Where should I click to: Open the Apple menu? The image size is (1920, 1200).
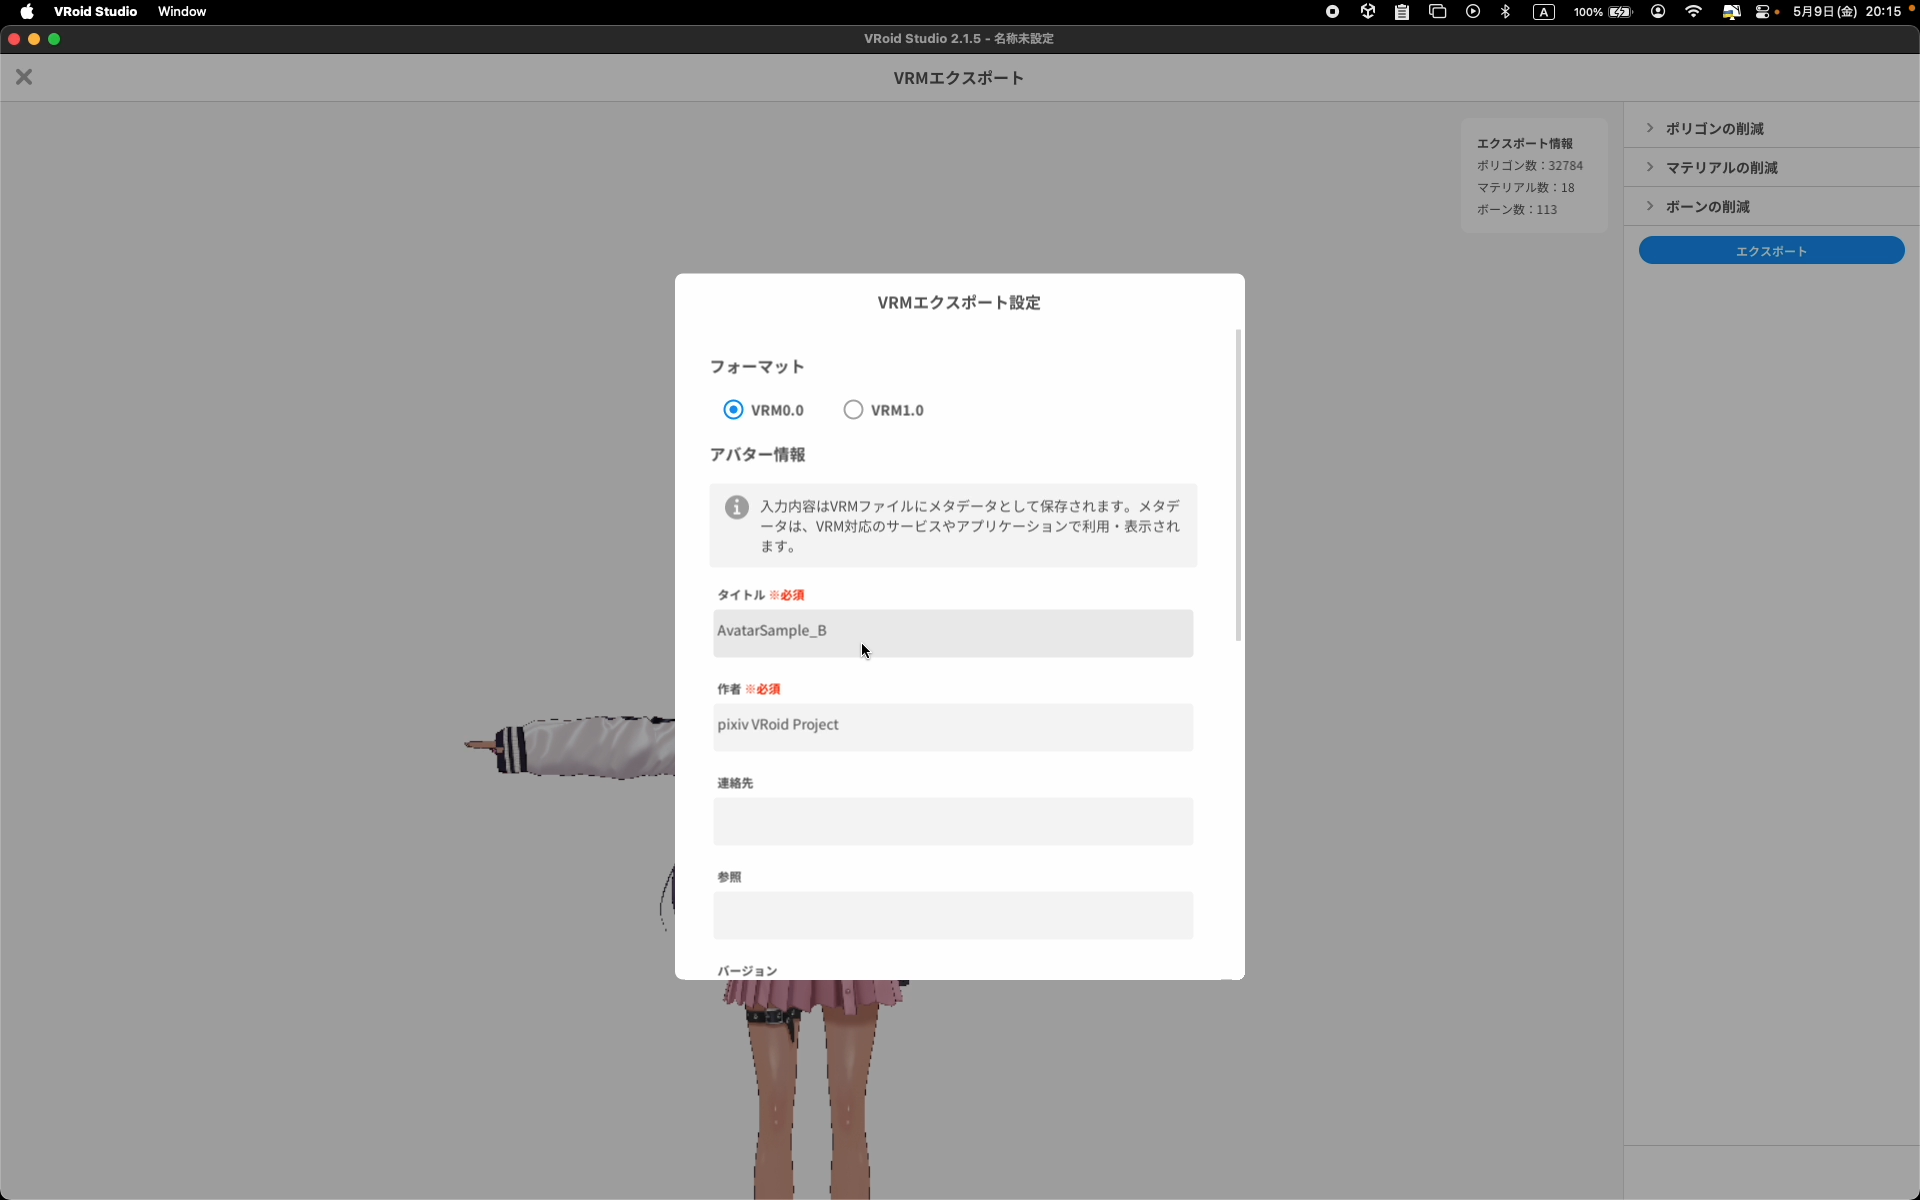(x=27, y=12)
